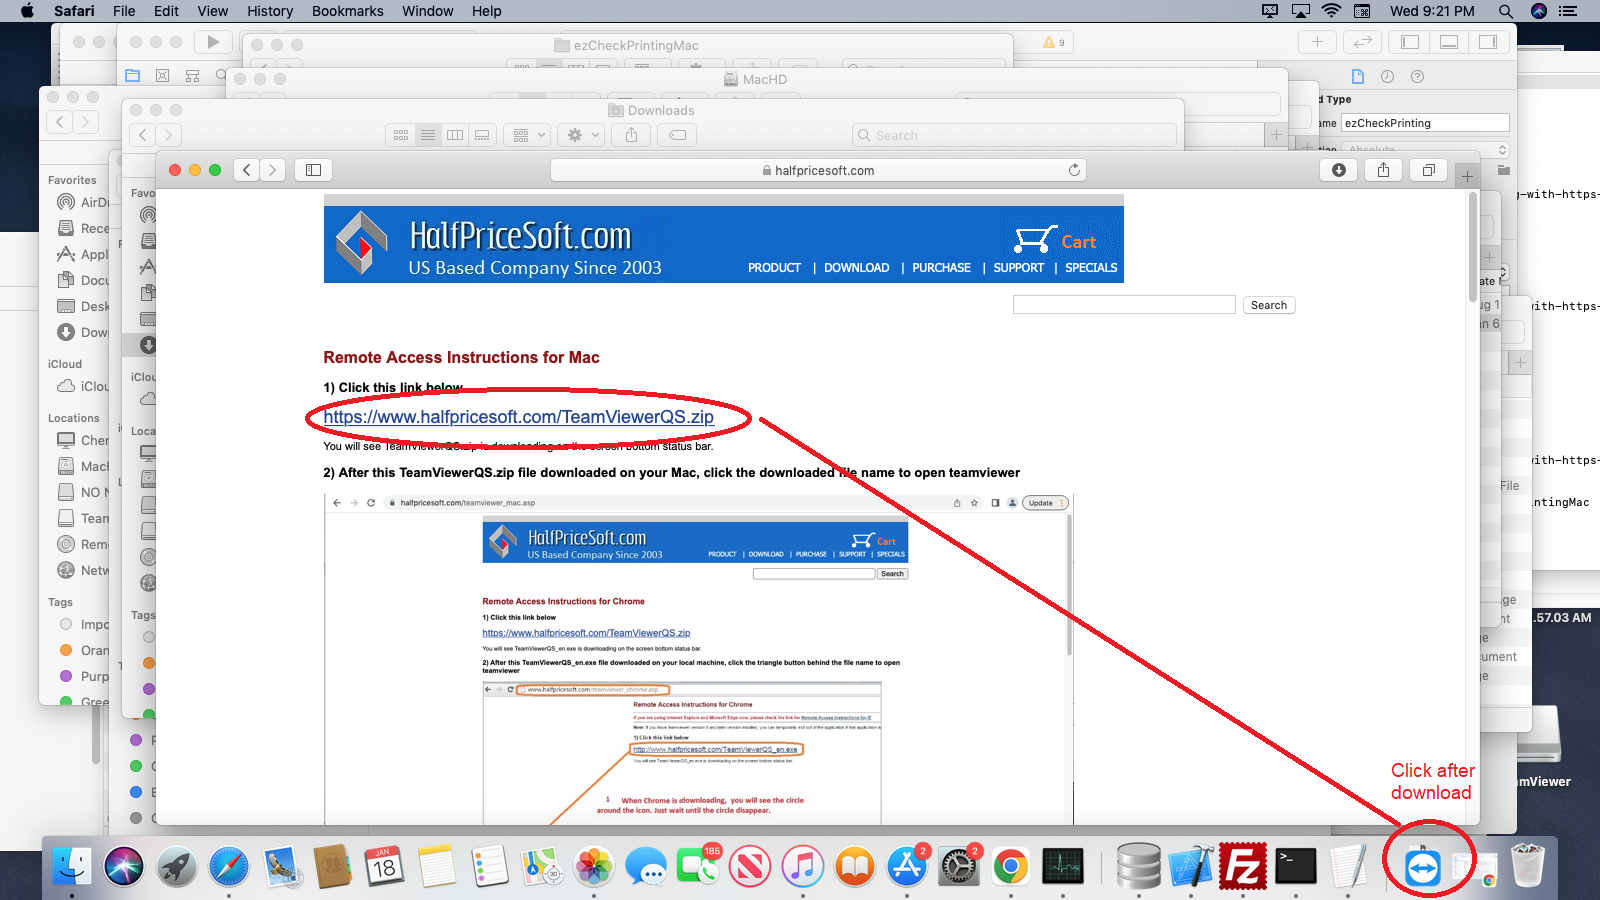The width and height of the screenshot is (1600, 900).
Task: Show Safari downloads list
Action: (x=1339, y=170)
